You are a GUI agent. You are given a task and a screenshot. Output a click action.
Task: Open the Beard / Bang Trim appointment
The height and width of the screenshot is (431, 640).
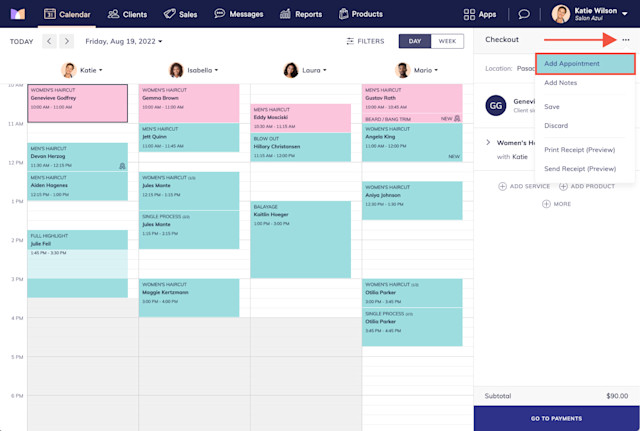coord(412,119)
